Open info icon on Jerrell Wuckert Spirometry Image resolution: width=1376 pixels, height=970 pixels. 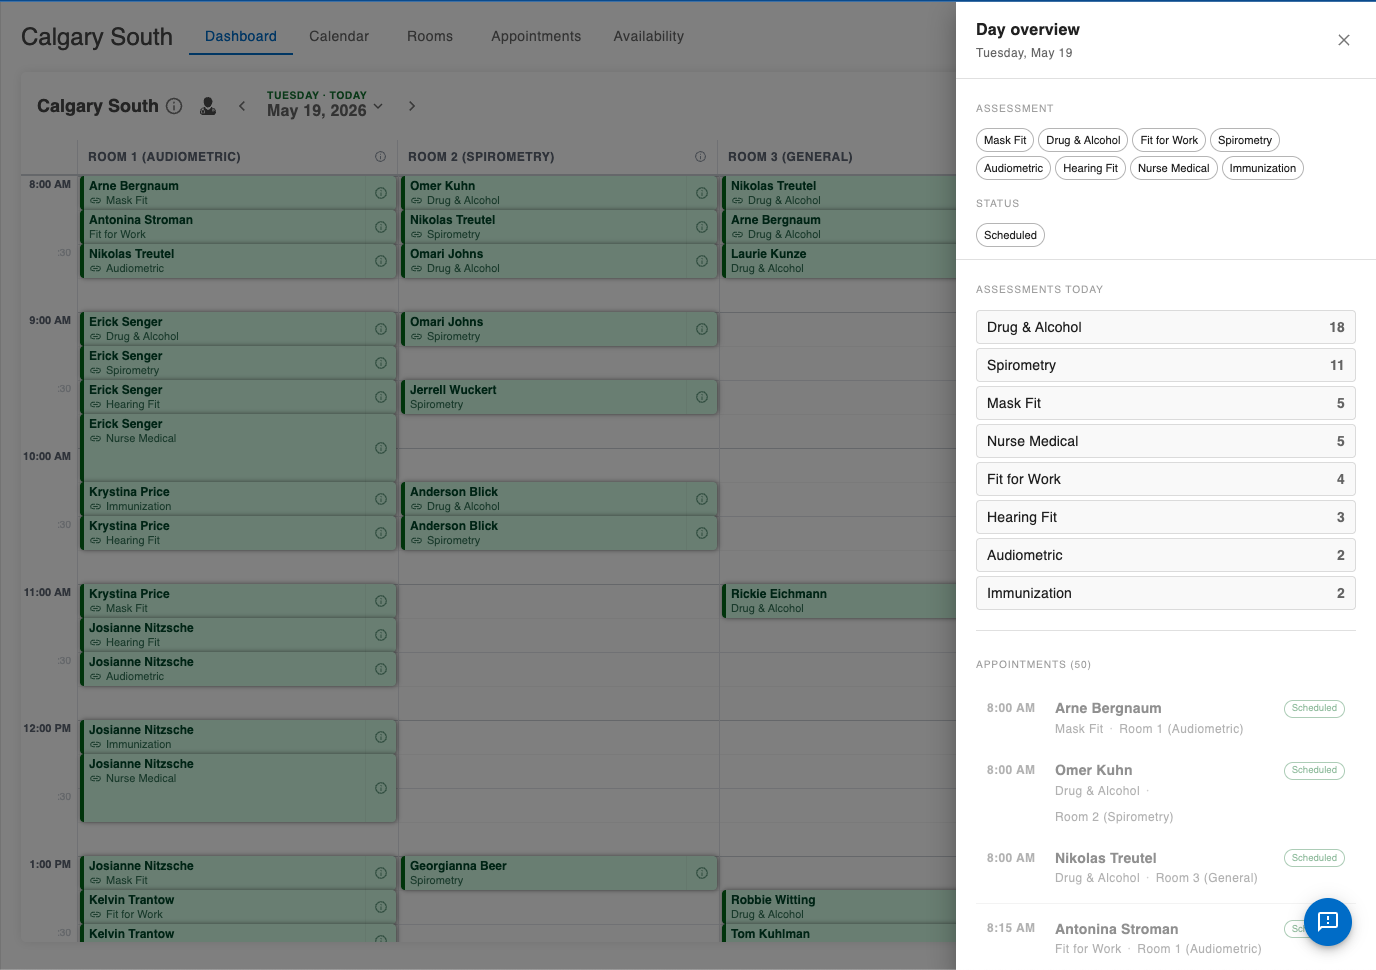pos(702,397)
